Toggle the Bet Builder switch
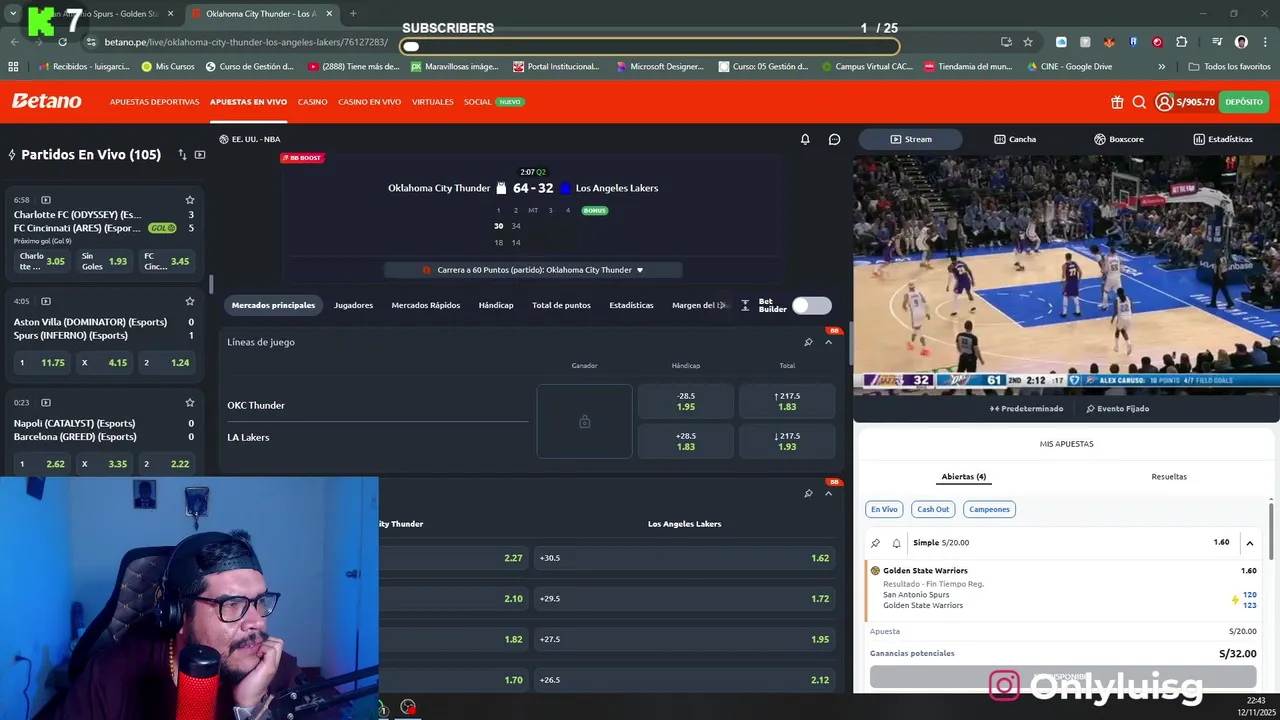Screen dimensions: 1280x720 tap(811, 305)
